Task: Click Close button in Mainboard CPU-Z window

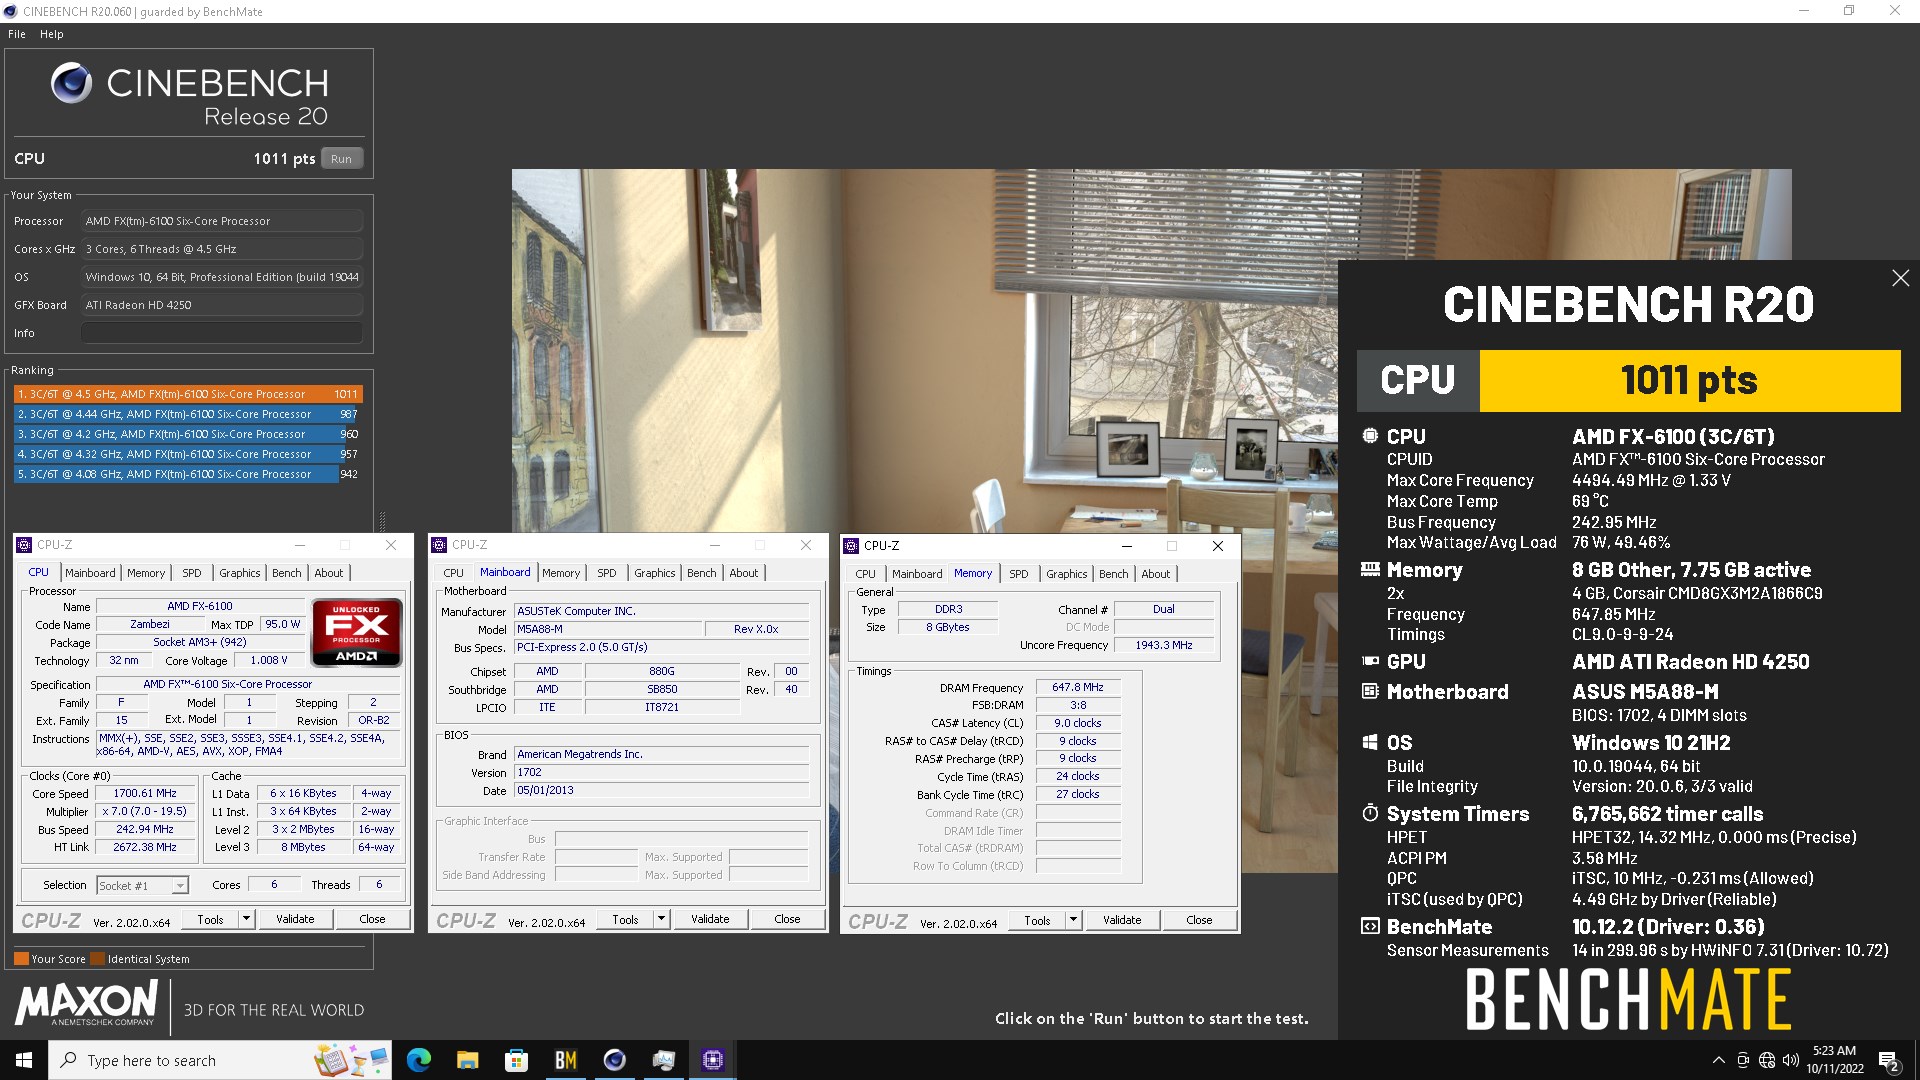Action: coord(787,919)
